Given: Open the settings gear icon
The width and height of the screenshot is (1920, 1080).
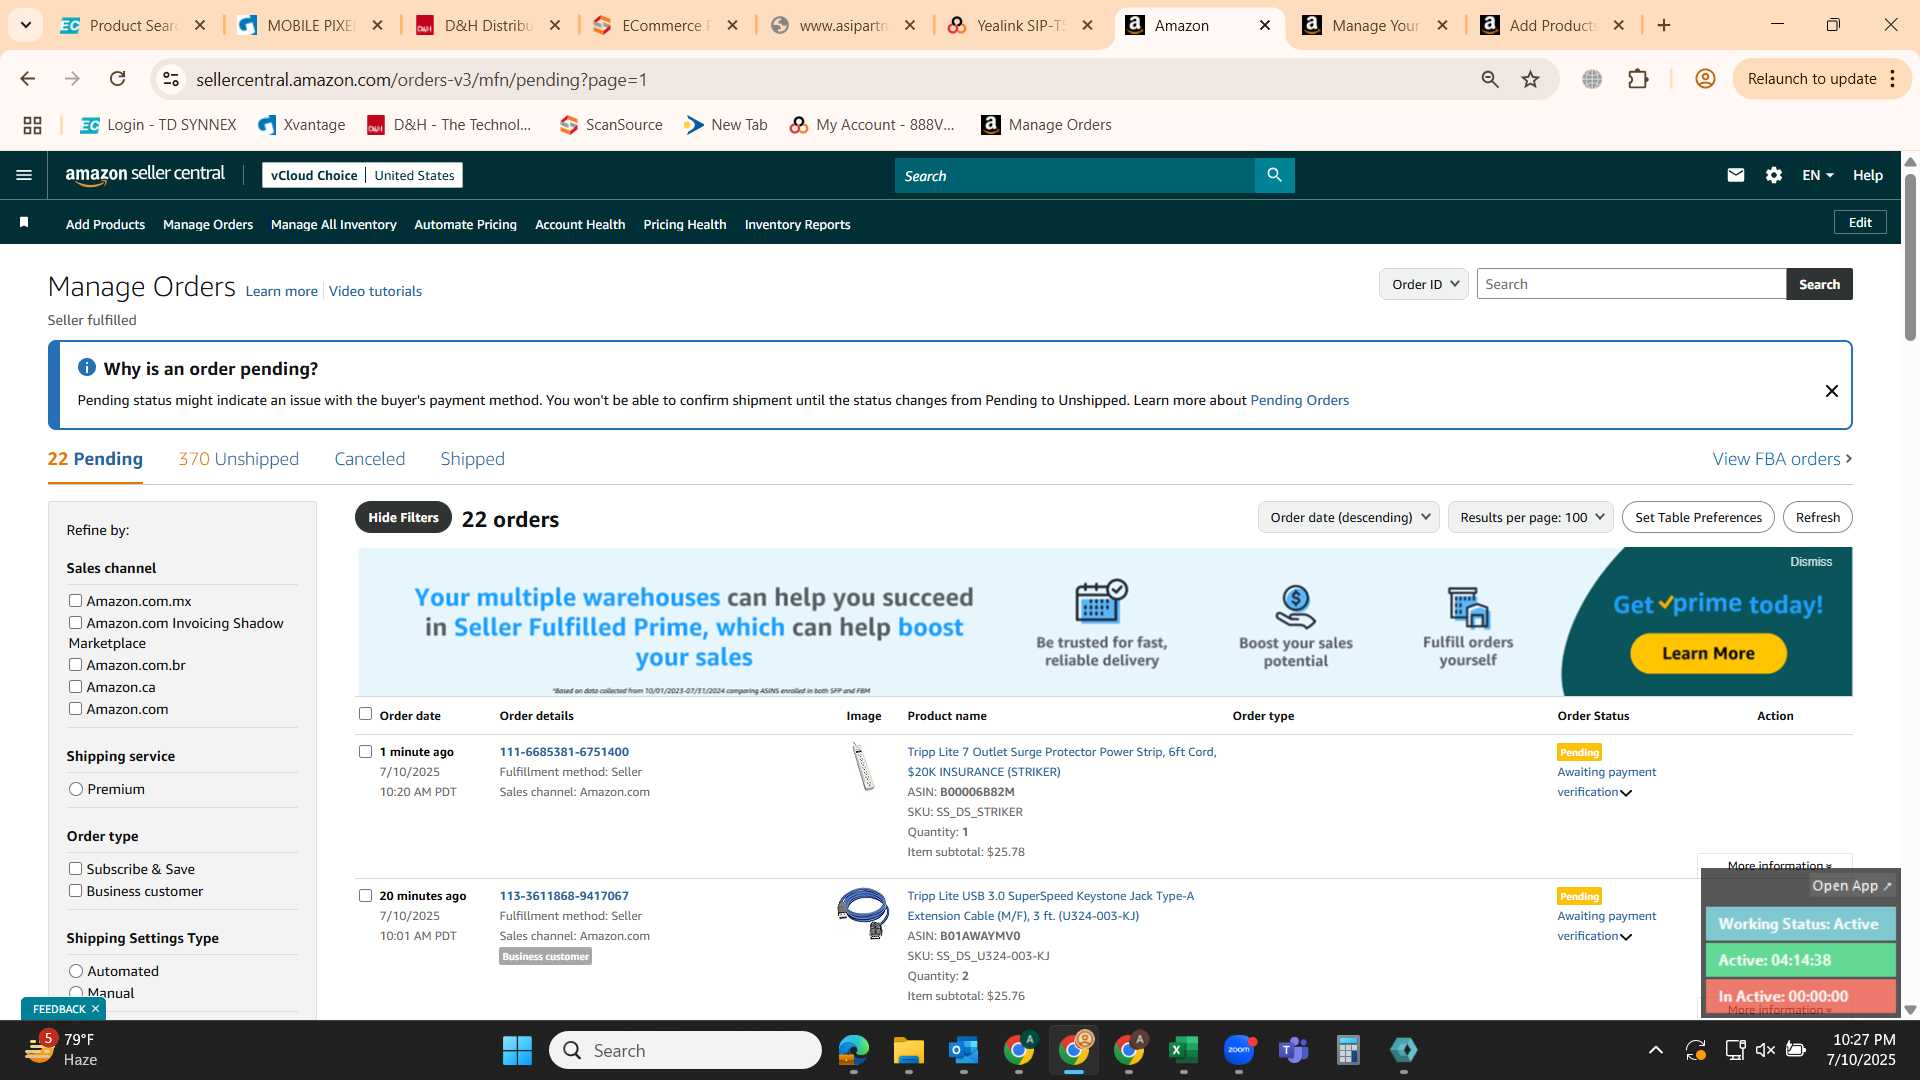Looking at the screenshot, I should [x=1773, y=175].
